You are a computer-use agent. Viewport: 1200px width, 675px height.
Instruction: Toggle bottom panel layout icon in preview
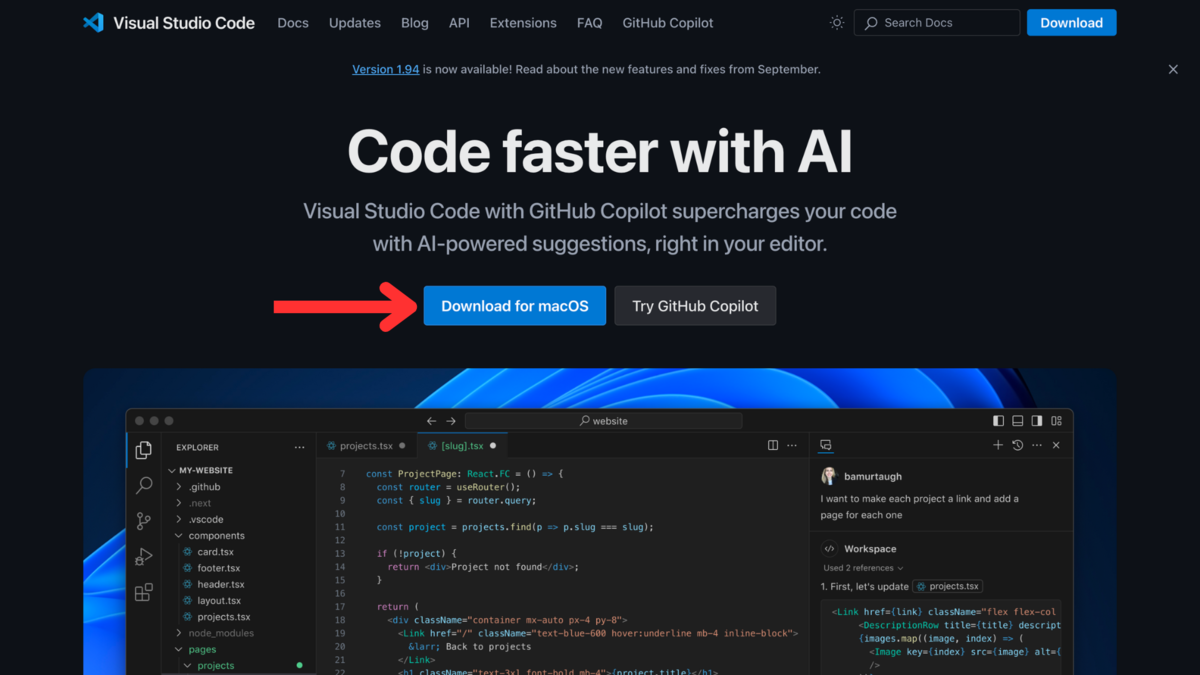click(x=1017, y=421)
